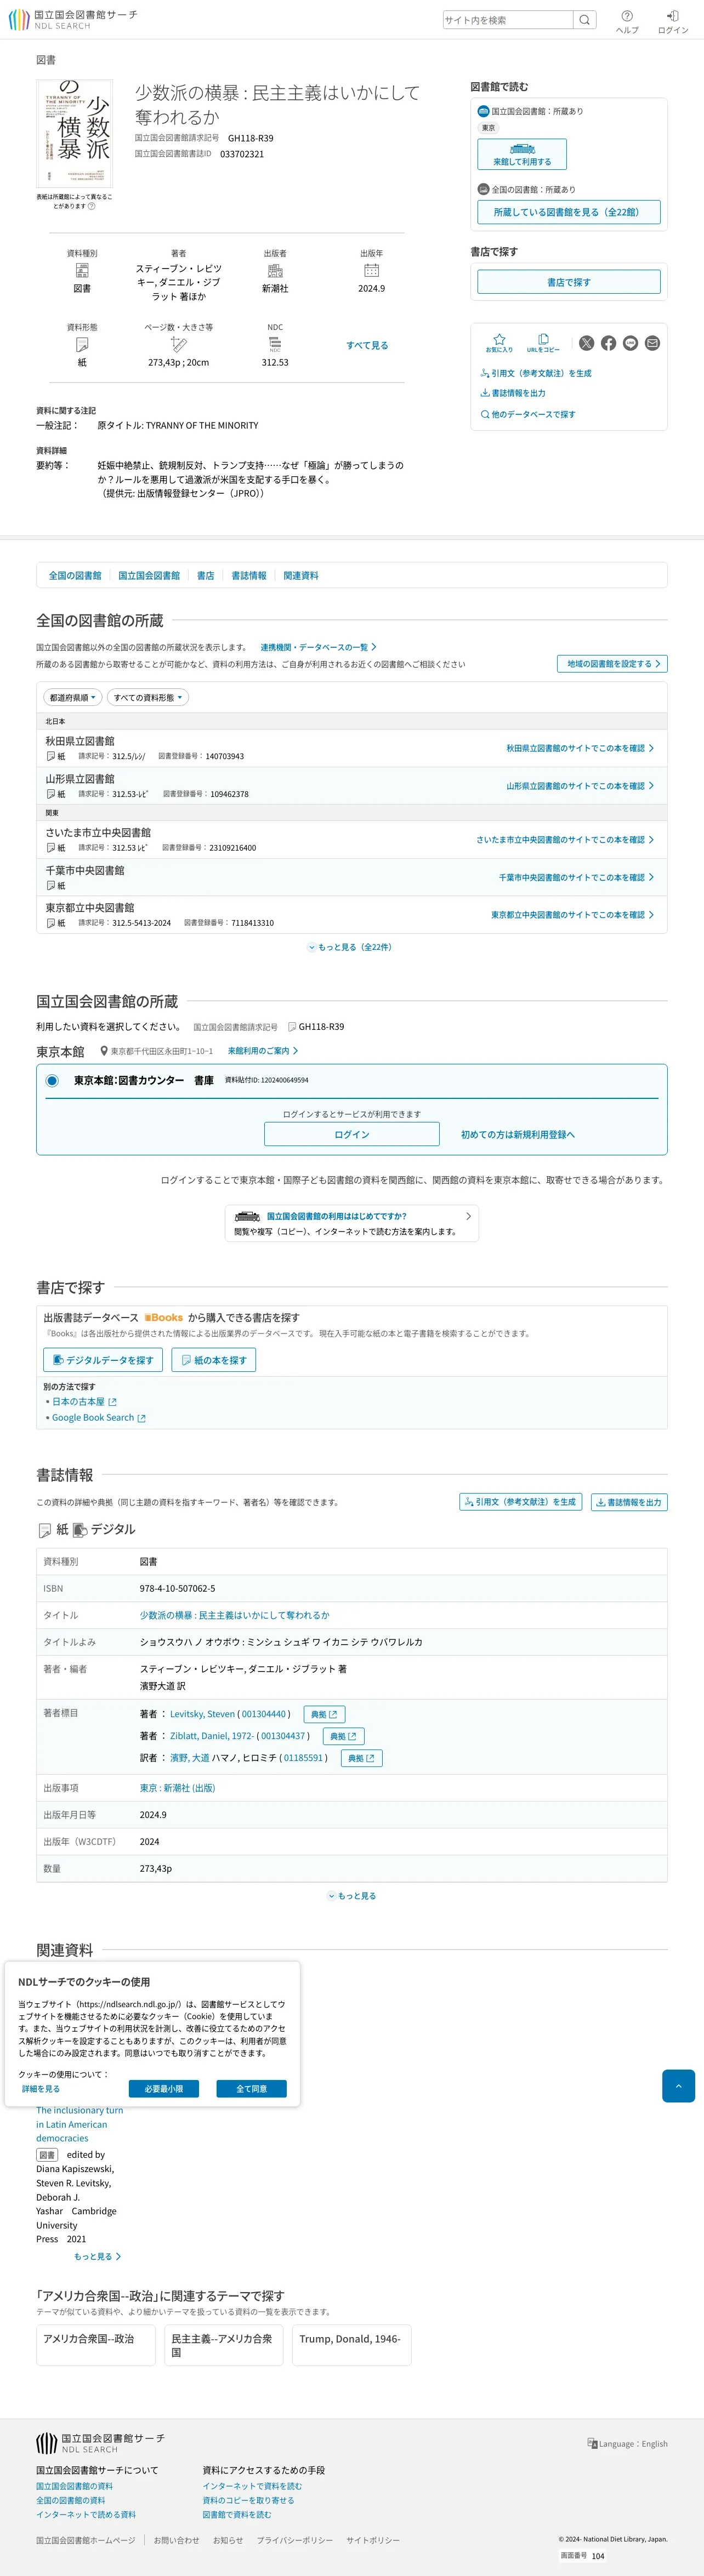Click 来館して利用する button
Image resolution: width=704 pixels, height=2576 pixels.
[x=522, y=154]
